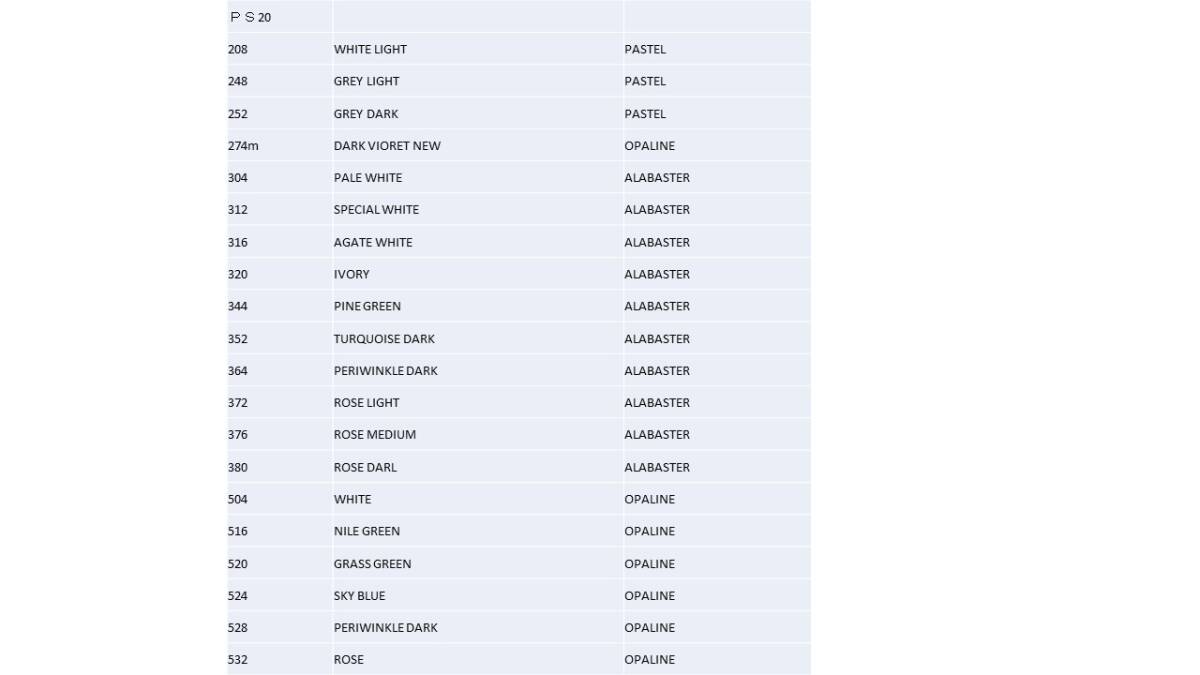Select code cell 274m
Screen dimensions: 1200x675
243,146
